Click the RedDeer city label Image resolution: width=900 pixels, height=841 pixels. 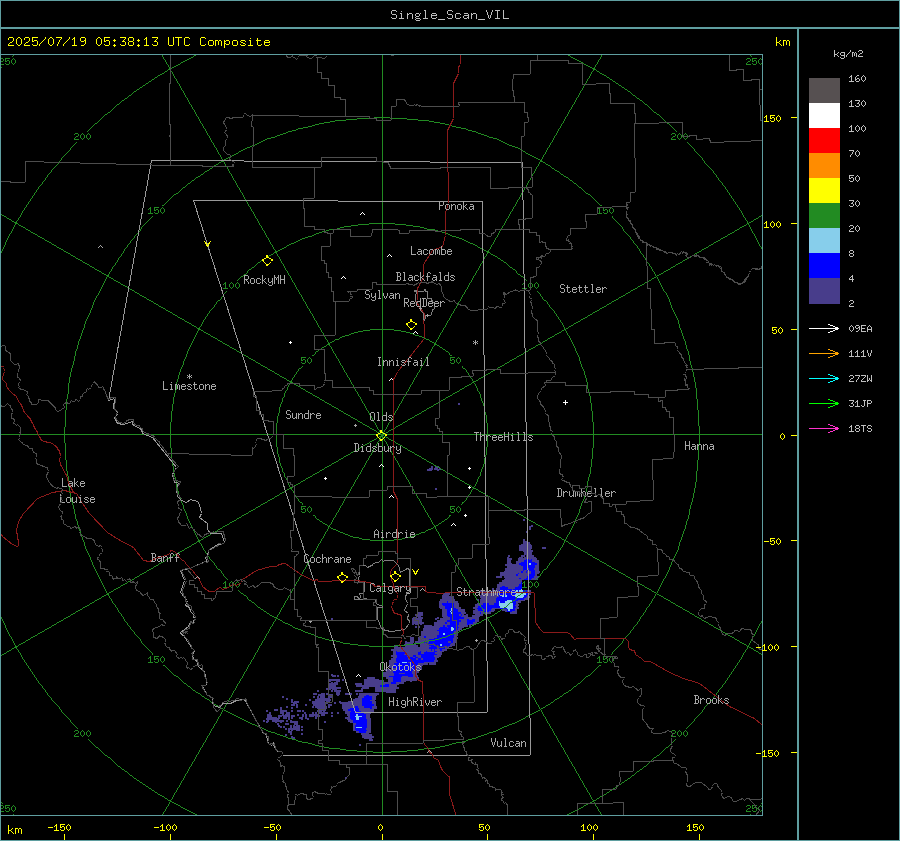point(424,303)
